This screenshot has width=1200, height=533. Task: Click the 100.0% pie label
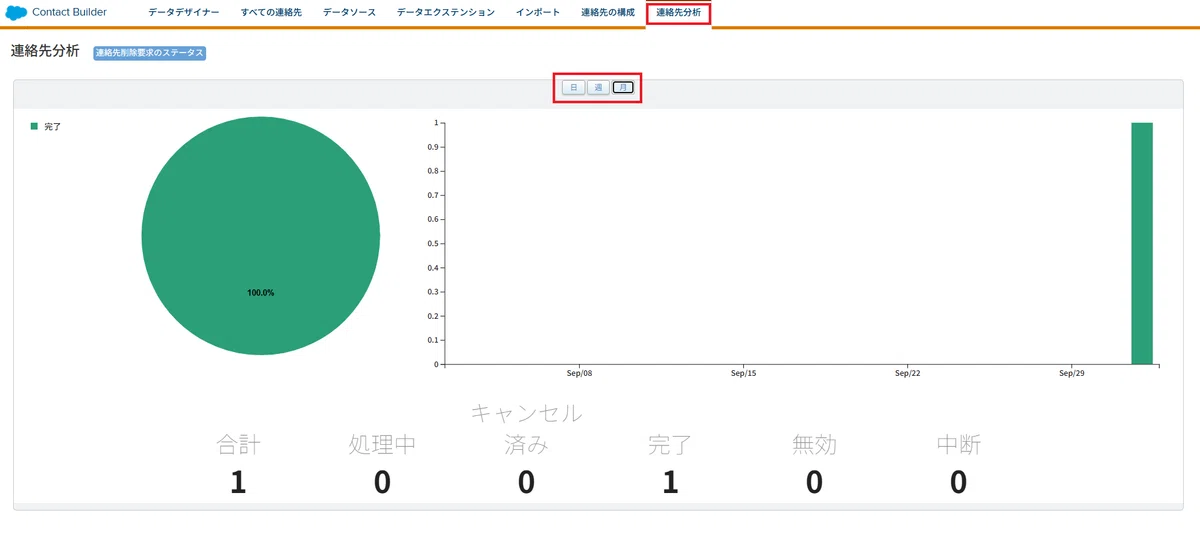tap(261, 293)
